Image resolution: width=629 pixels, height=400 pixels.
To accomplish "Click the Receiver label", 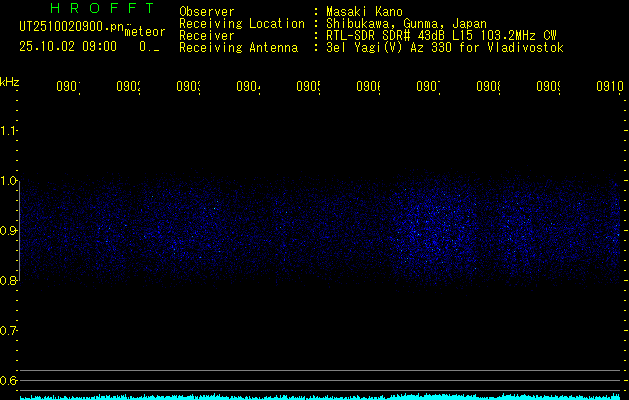I will (207, 36).
